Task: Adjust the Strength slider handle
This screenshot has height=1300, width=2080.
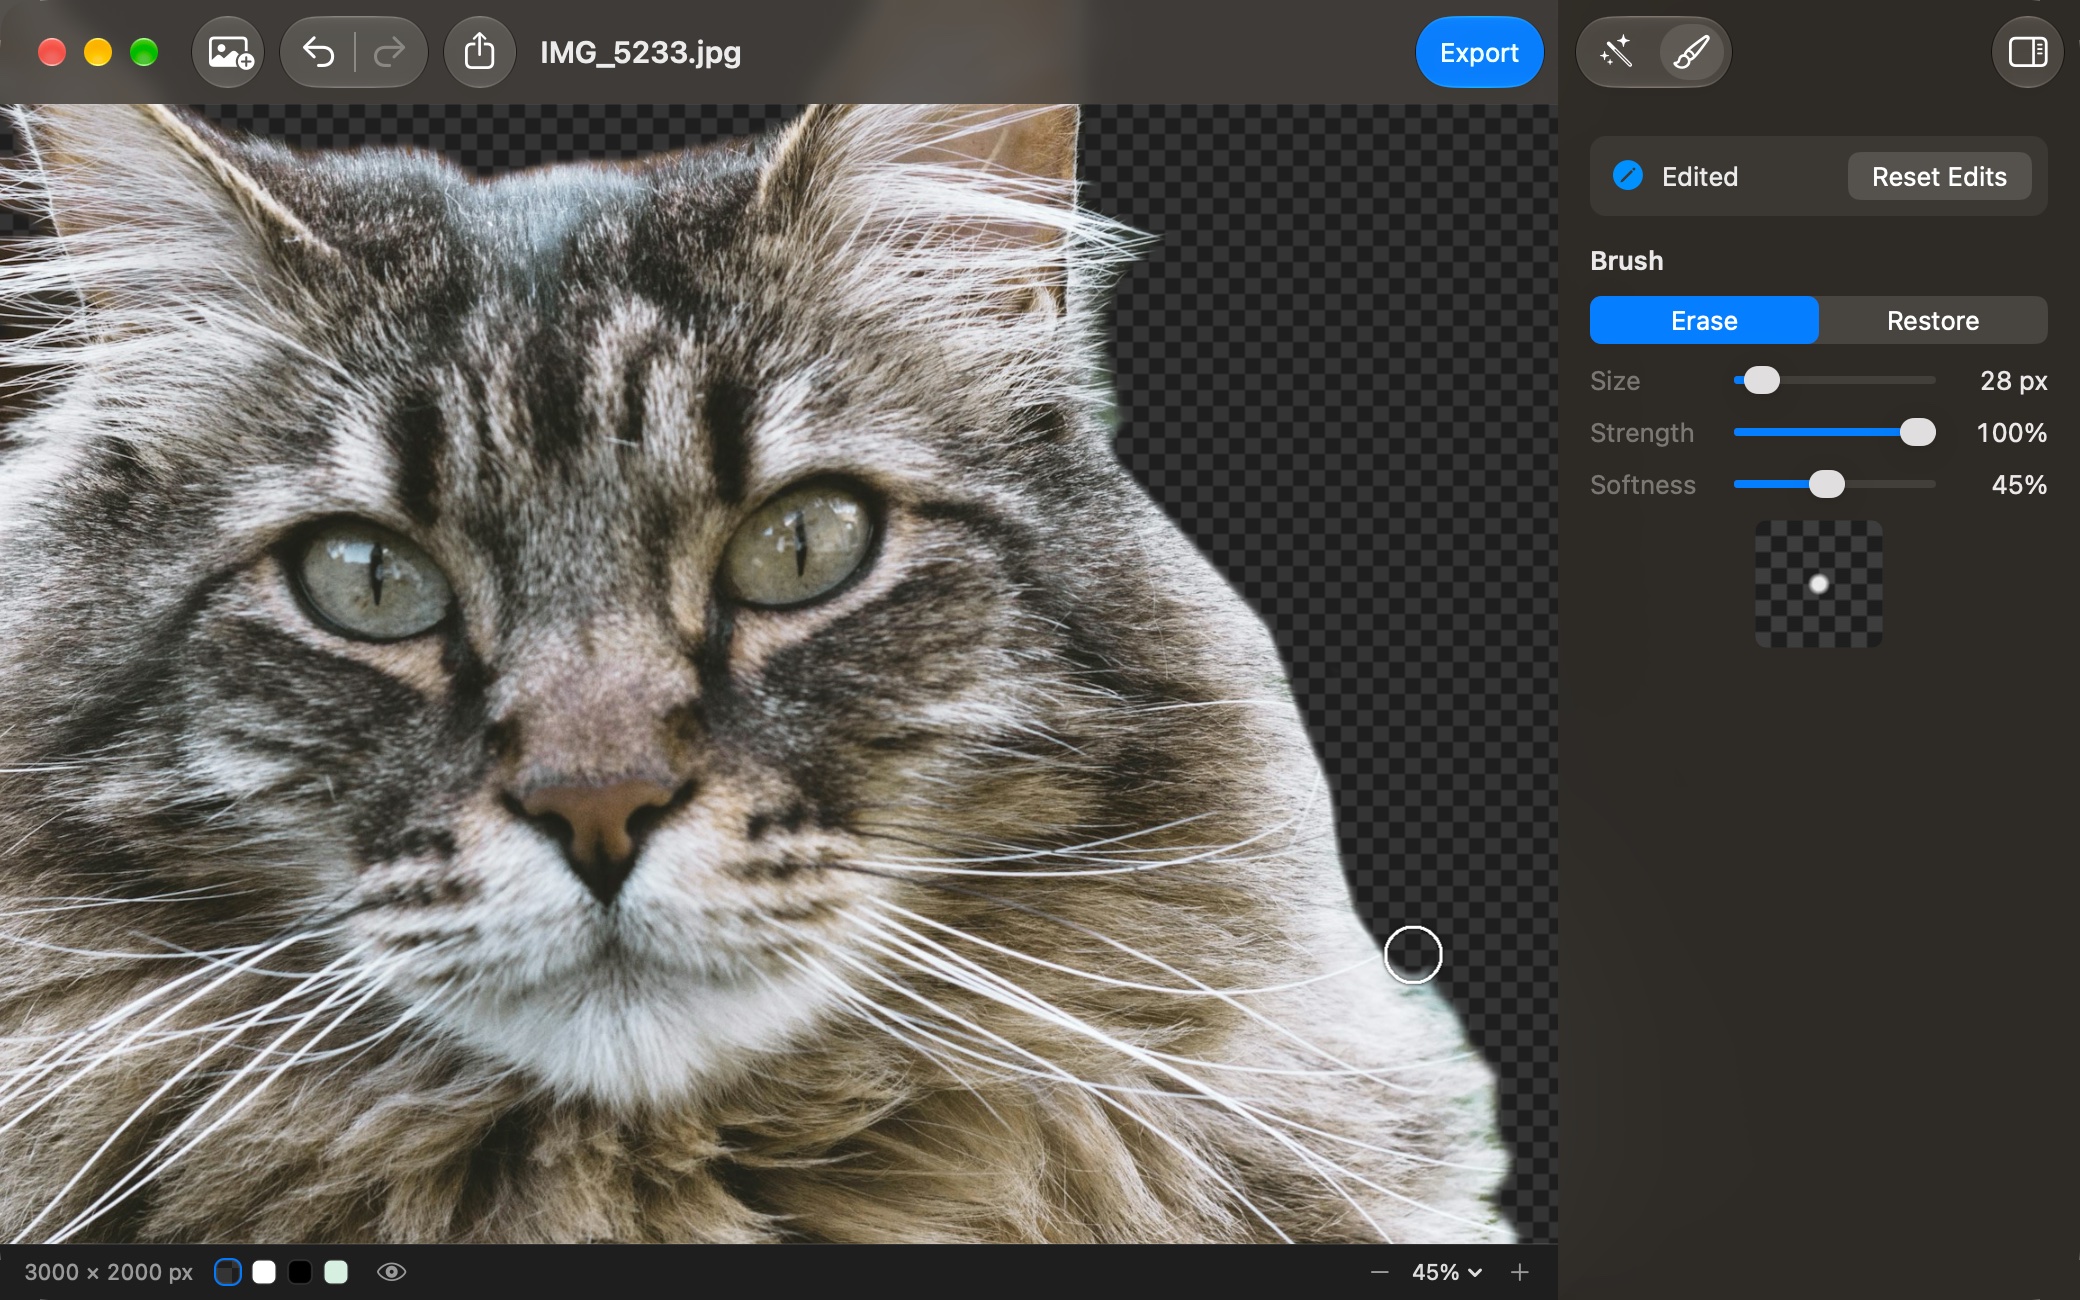Action: (x=1917, y=432)
